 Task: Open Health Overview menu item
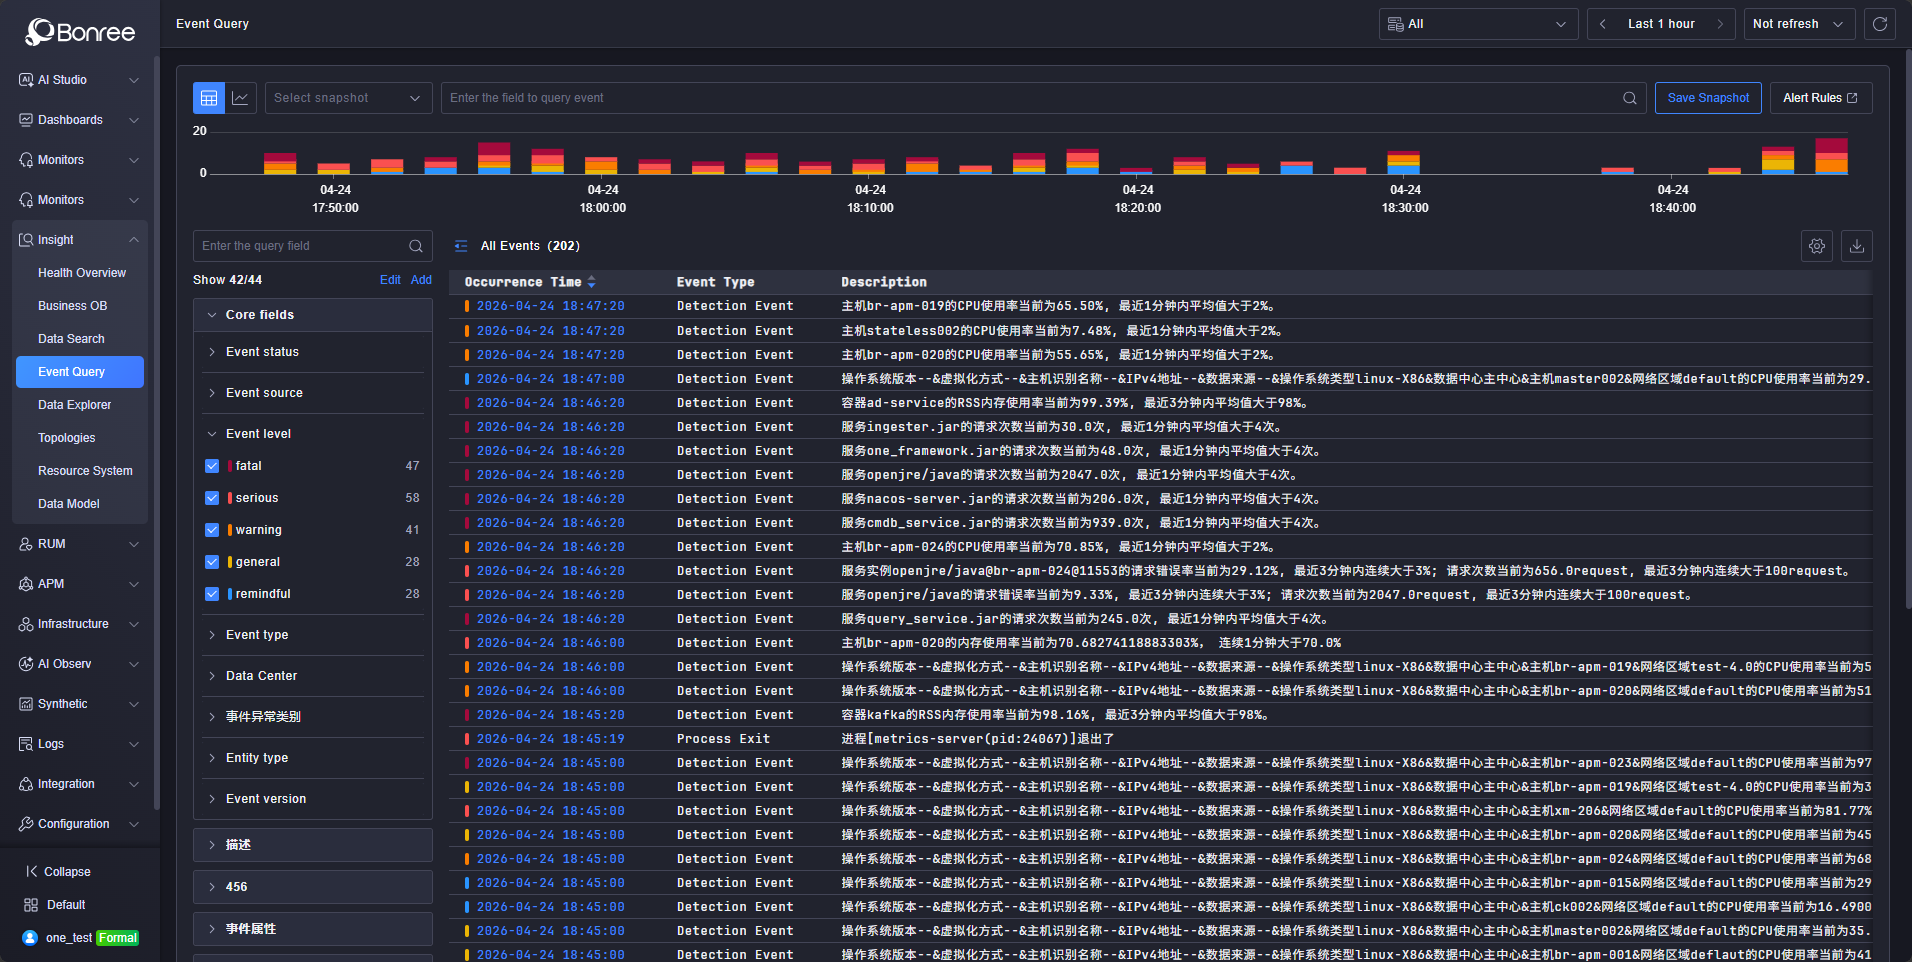[x=82, y=273]
